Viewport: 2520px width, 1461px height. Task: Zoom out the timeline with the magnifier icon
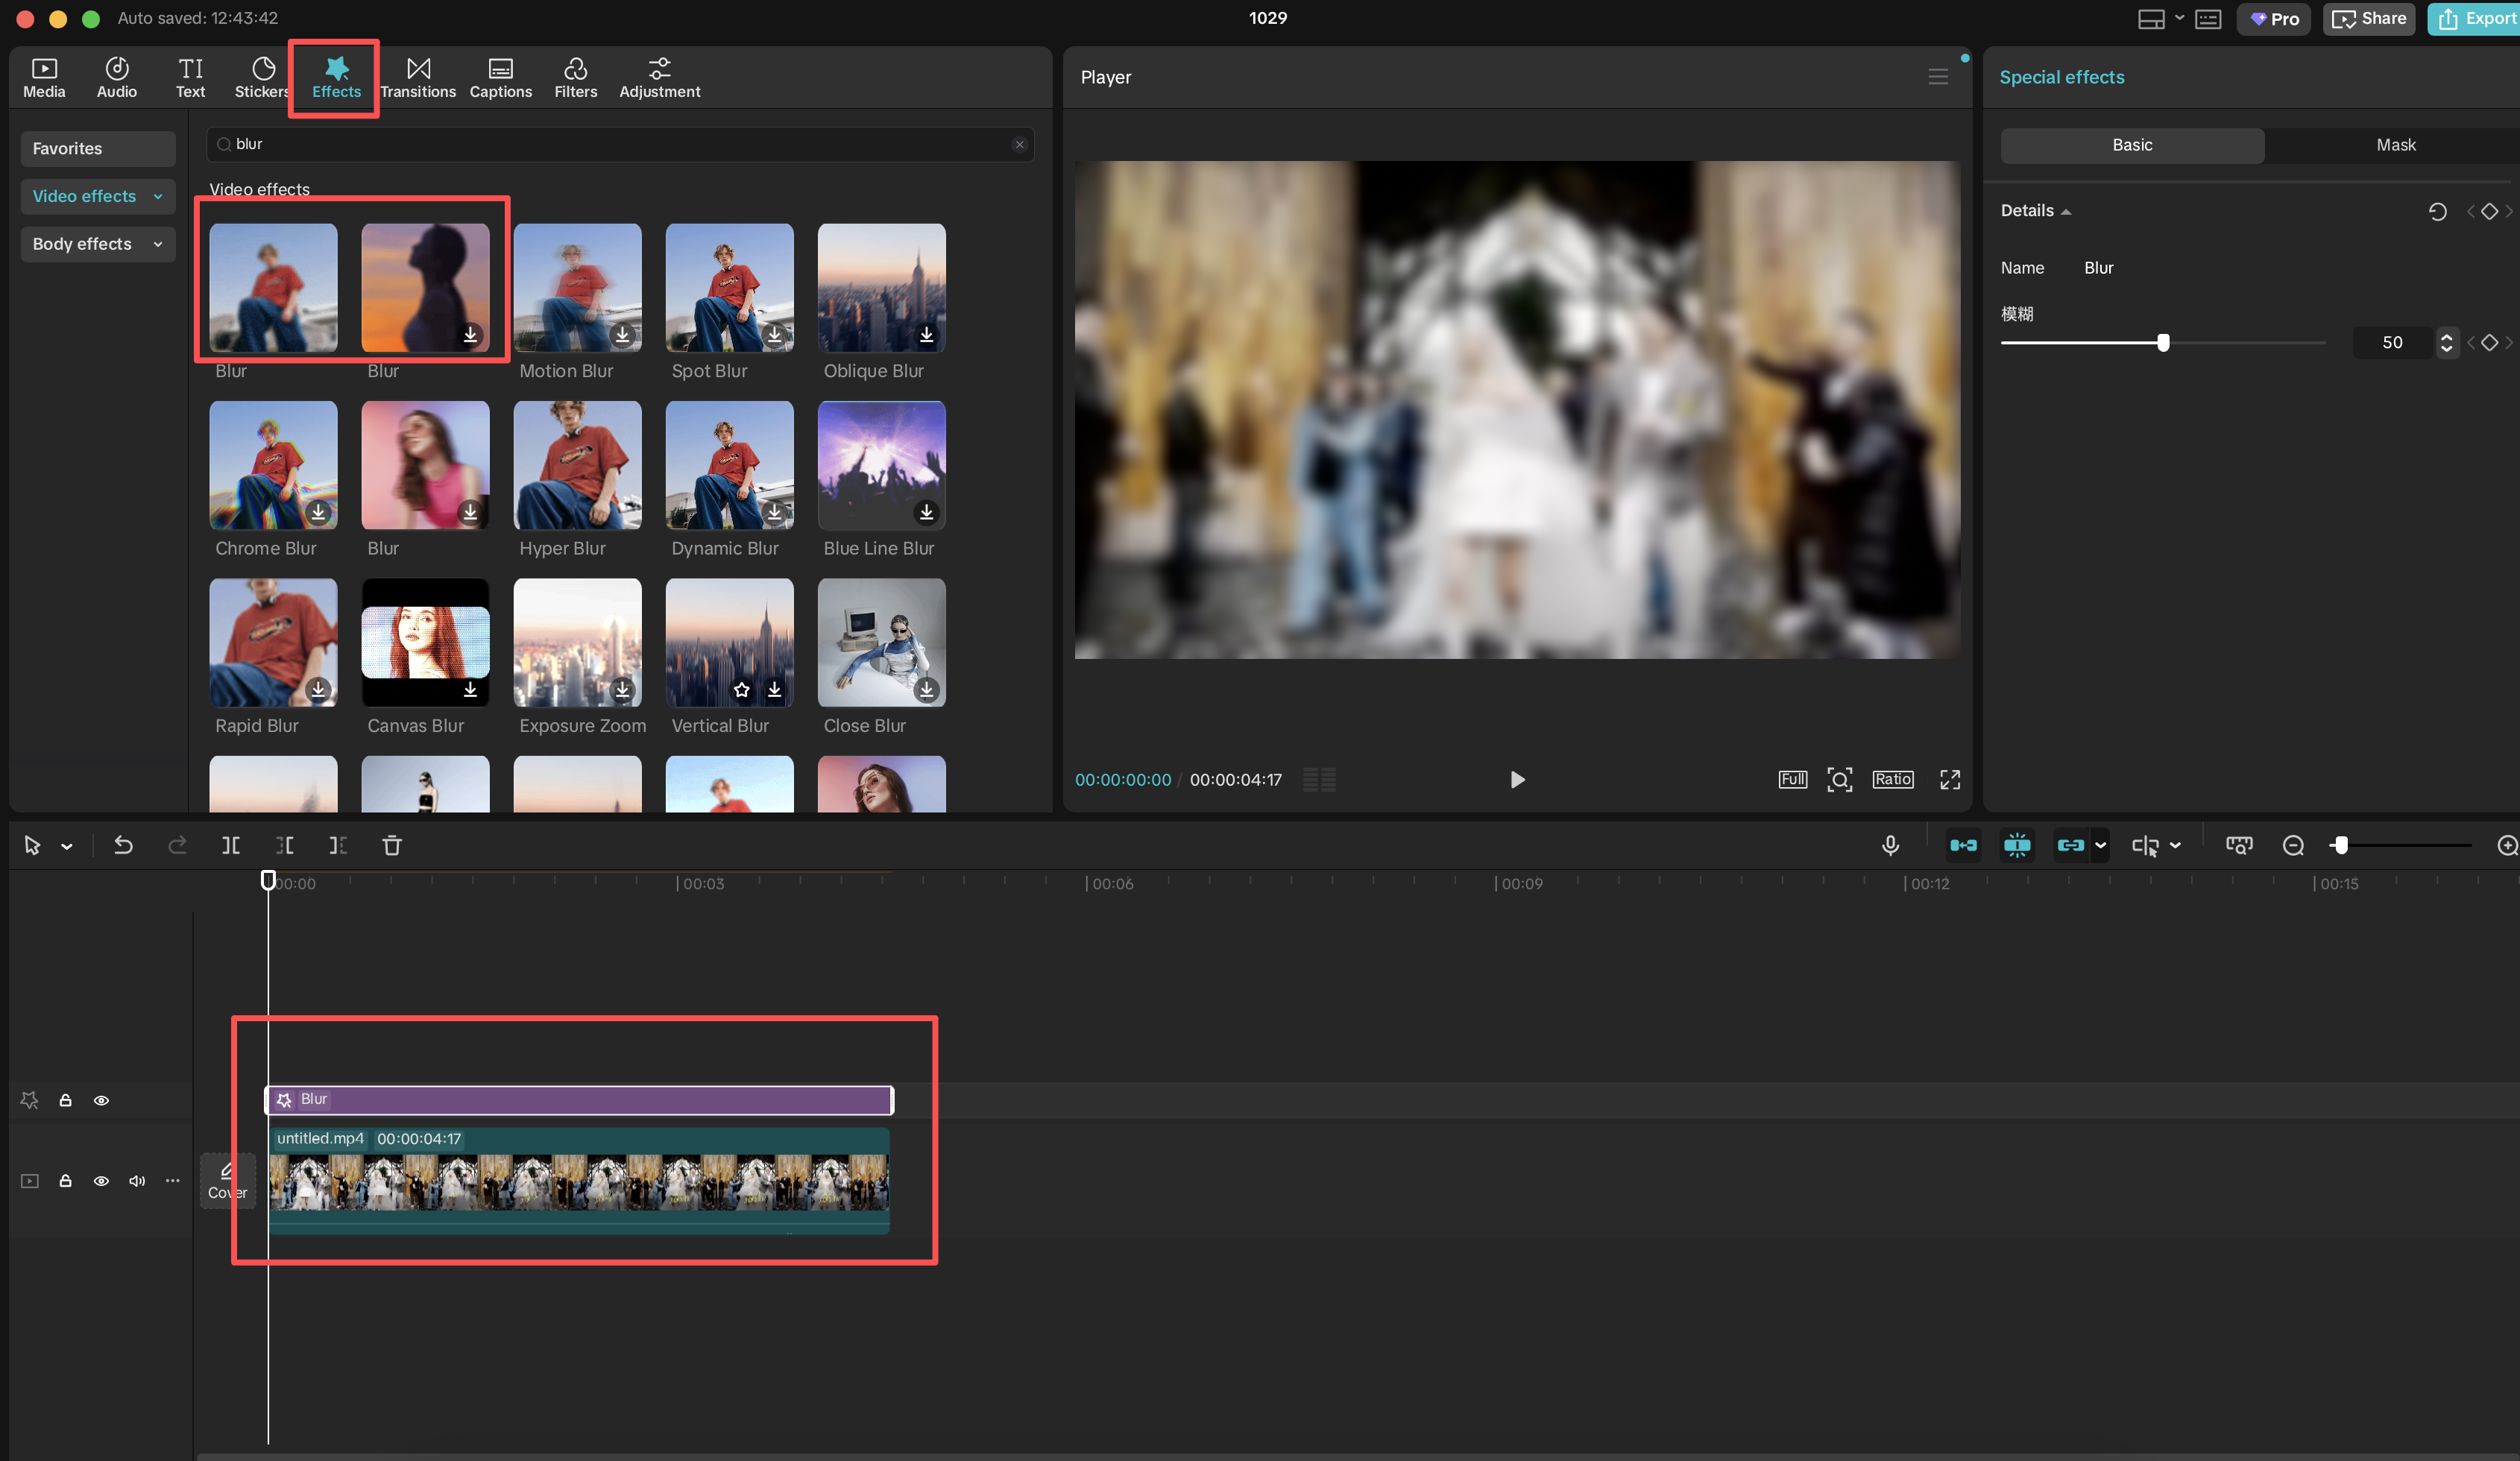(2293, 845)
